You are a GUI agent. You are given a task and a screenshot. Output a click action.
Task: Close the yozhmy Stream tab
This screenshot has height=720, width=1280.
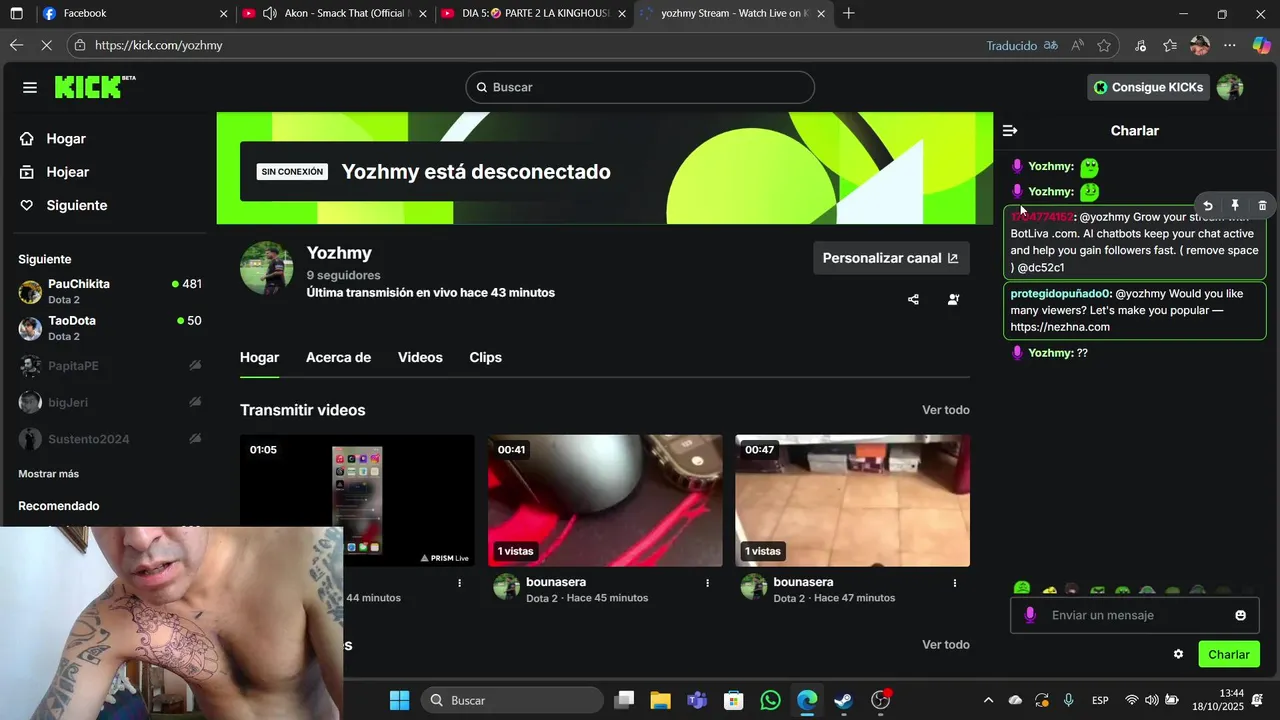(x=821, y=13)
